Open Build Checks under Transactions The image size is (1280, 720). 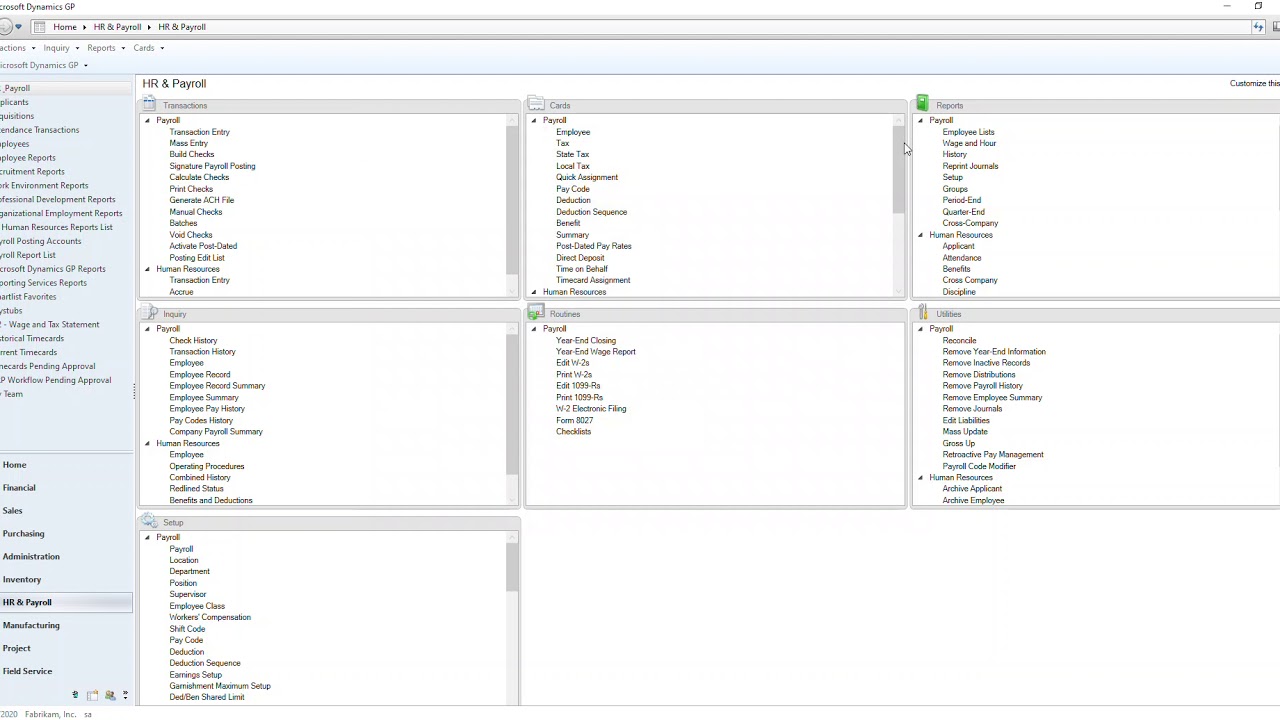[x=191, y=155]
